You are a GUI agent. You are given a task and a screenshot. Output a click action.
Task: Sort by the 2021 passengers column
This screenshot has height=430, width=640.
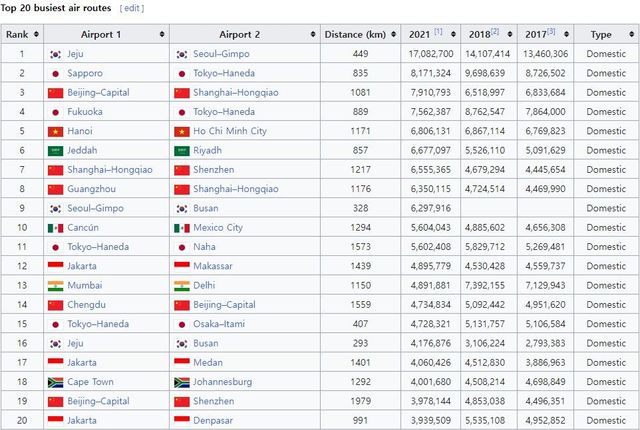coord(451,34)
